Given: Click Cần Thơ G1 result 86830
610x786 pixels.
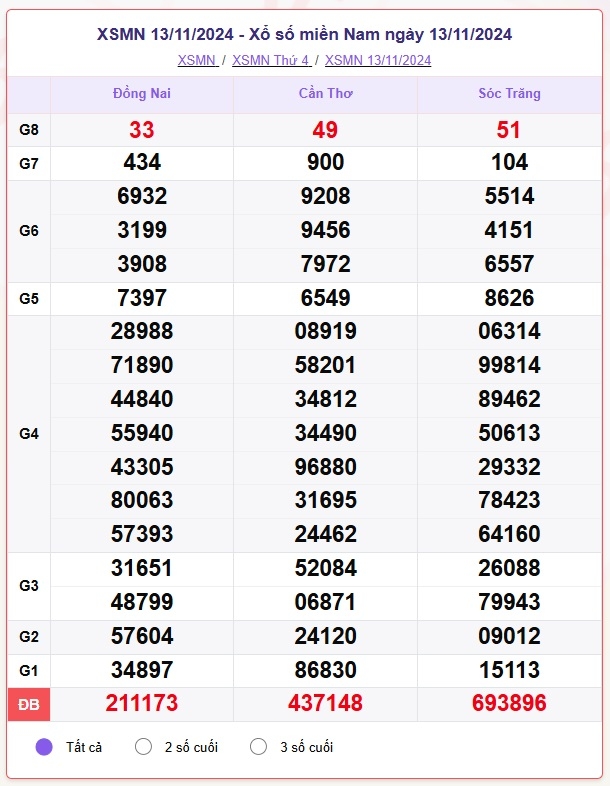Looking at the screenshot, I should [325, 670].
